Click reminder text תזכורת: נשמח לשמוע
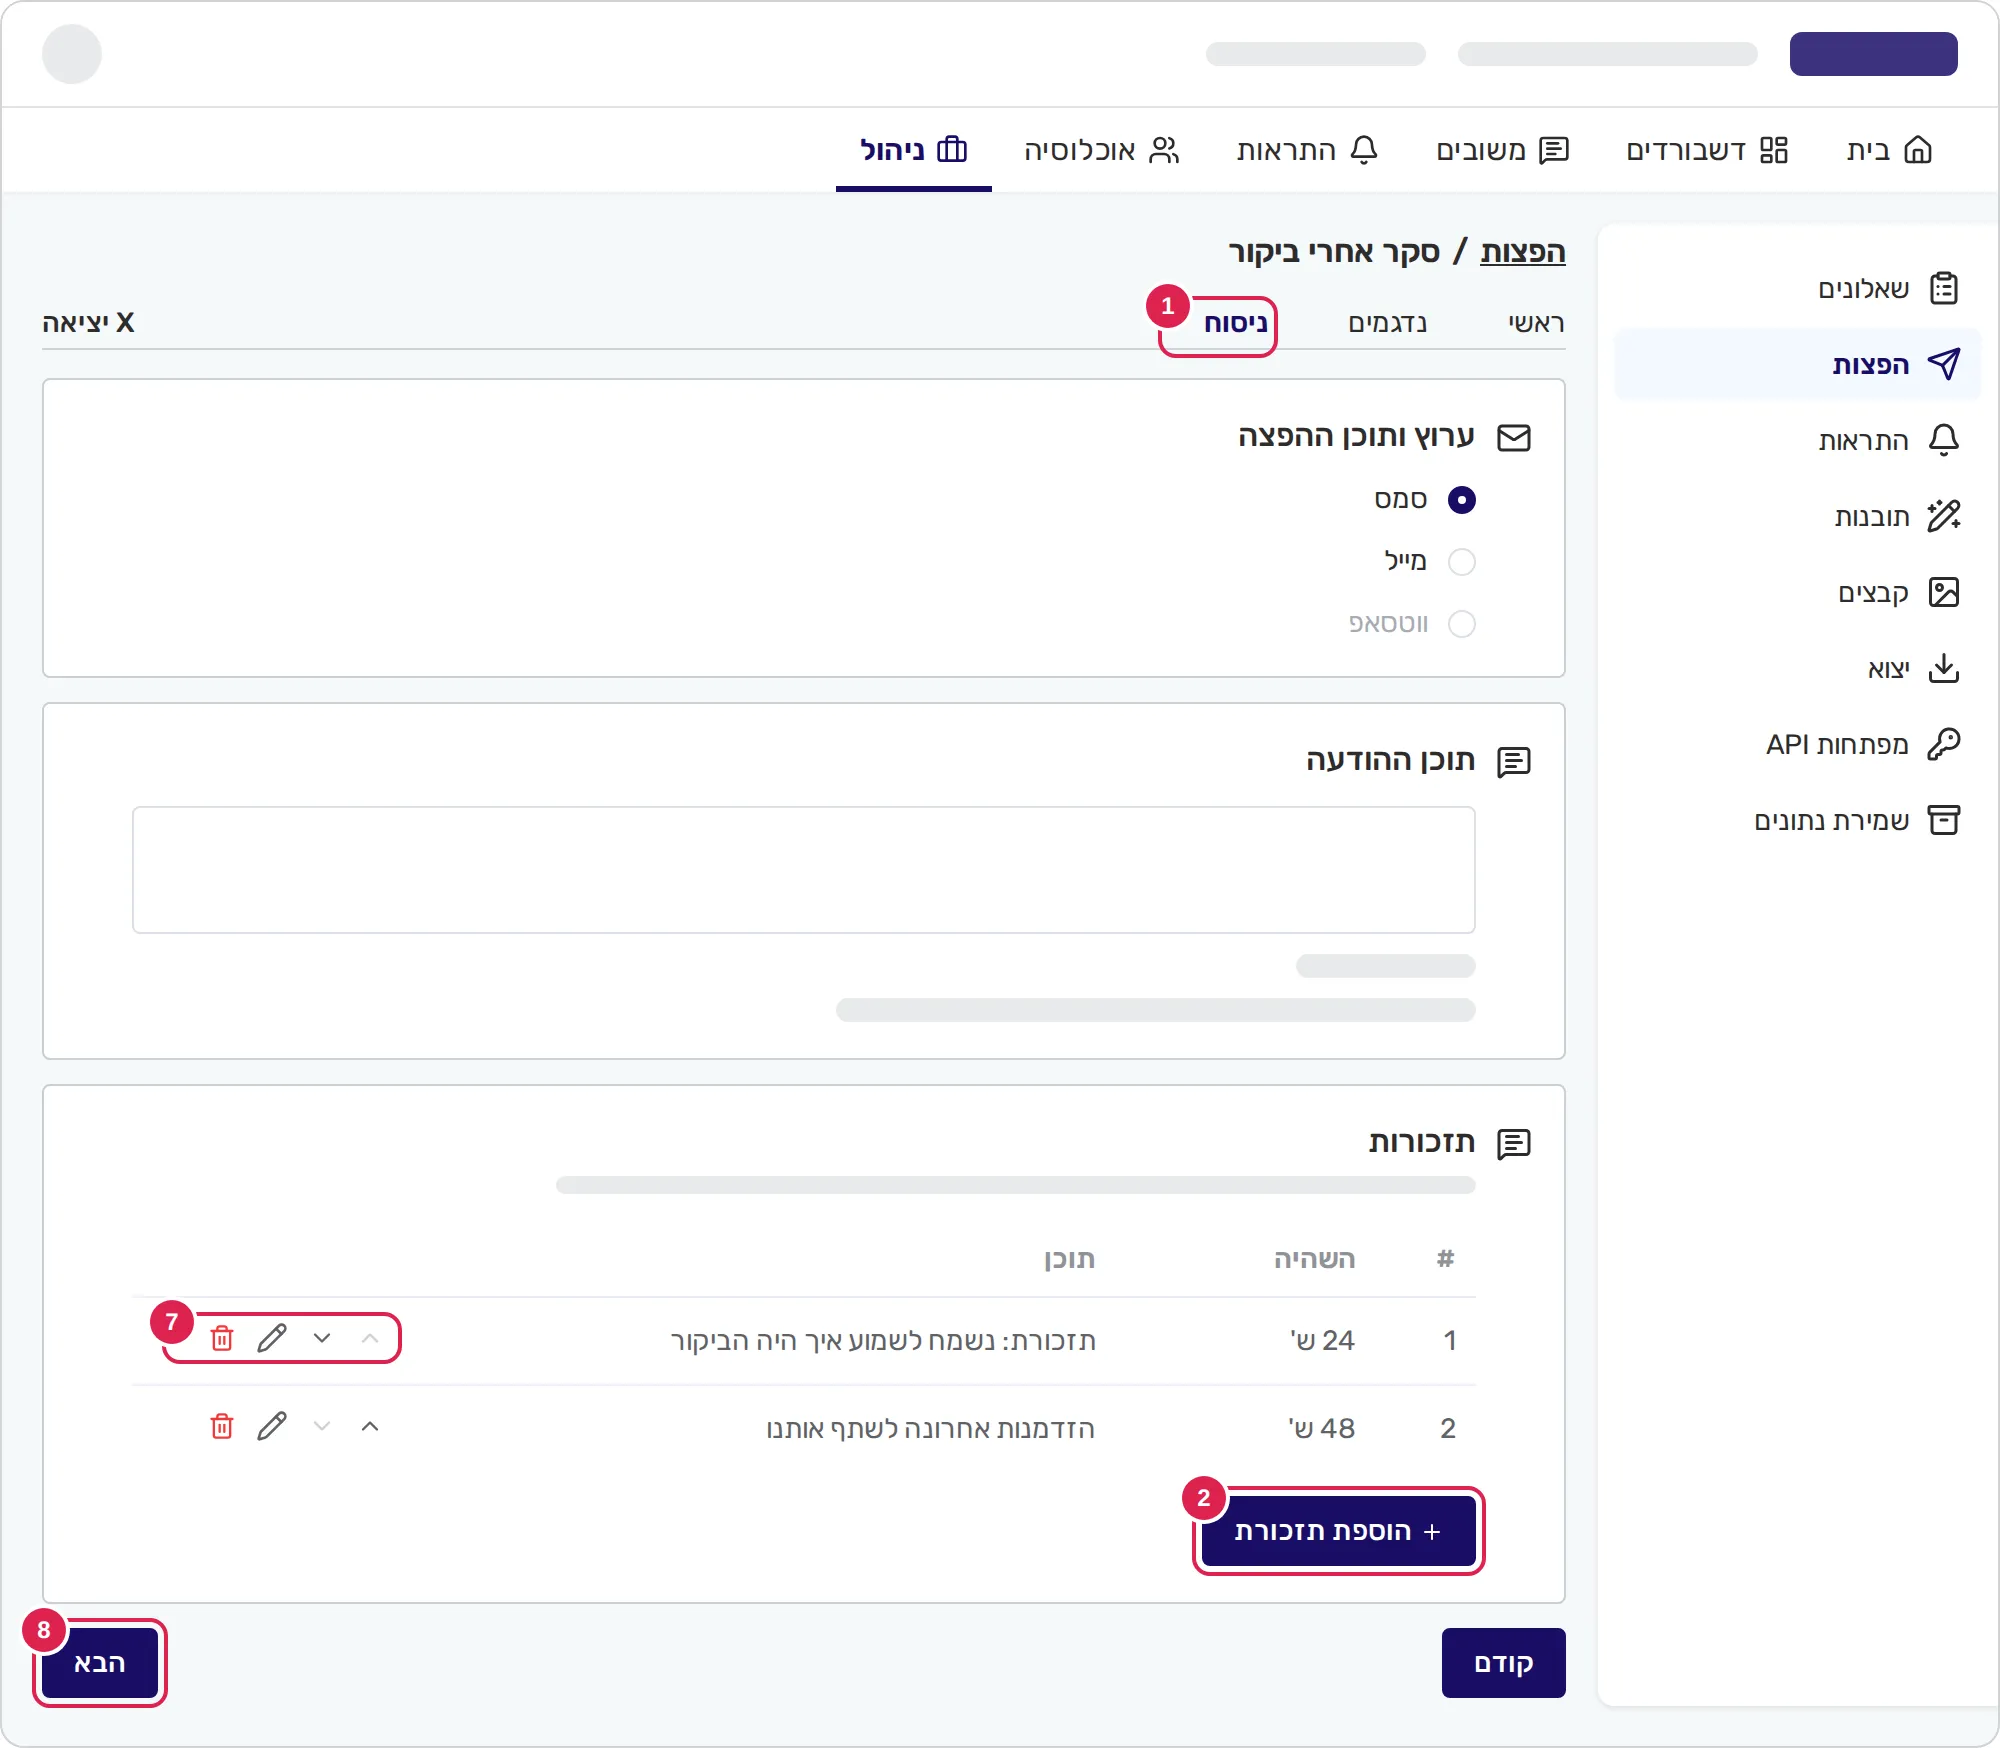Image resolution: width=2000 pixels, height=1748 pixels. [883, 1340]
